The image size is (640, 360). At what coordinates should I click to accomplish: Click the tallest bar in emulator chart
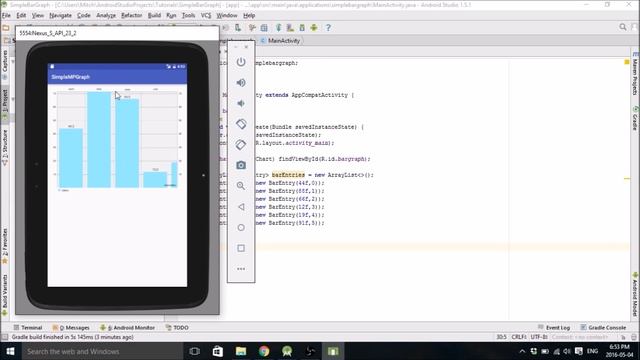point(99,140)
